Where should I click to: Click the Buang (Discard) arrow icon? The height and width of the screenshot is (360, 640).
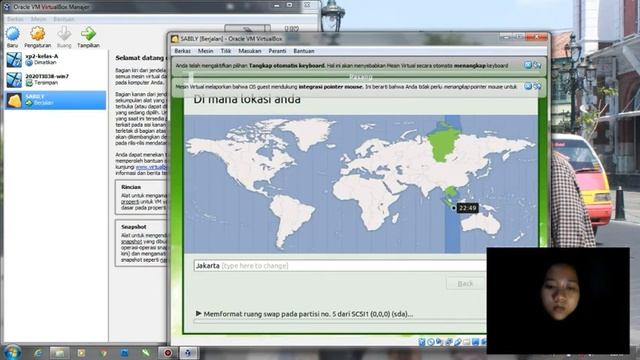point(64,34)
